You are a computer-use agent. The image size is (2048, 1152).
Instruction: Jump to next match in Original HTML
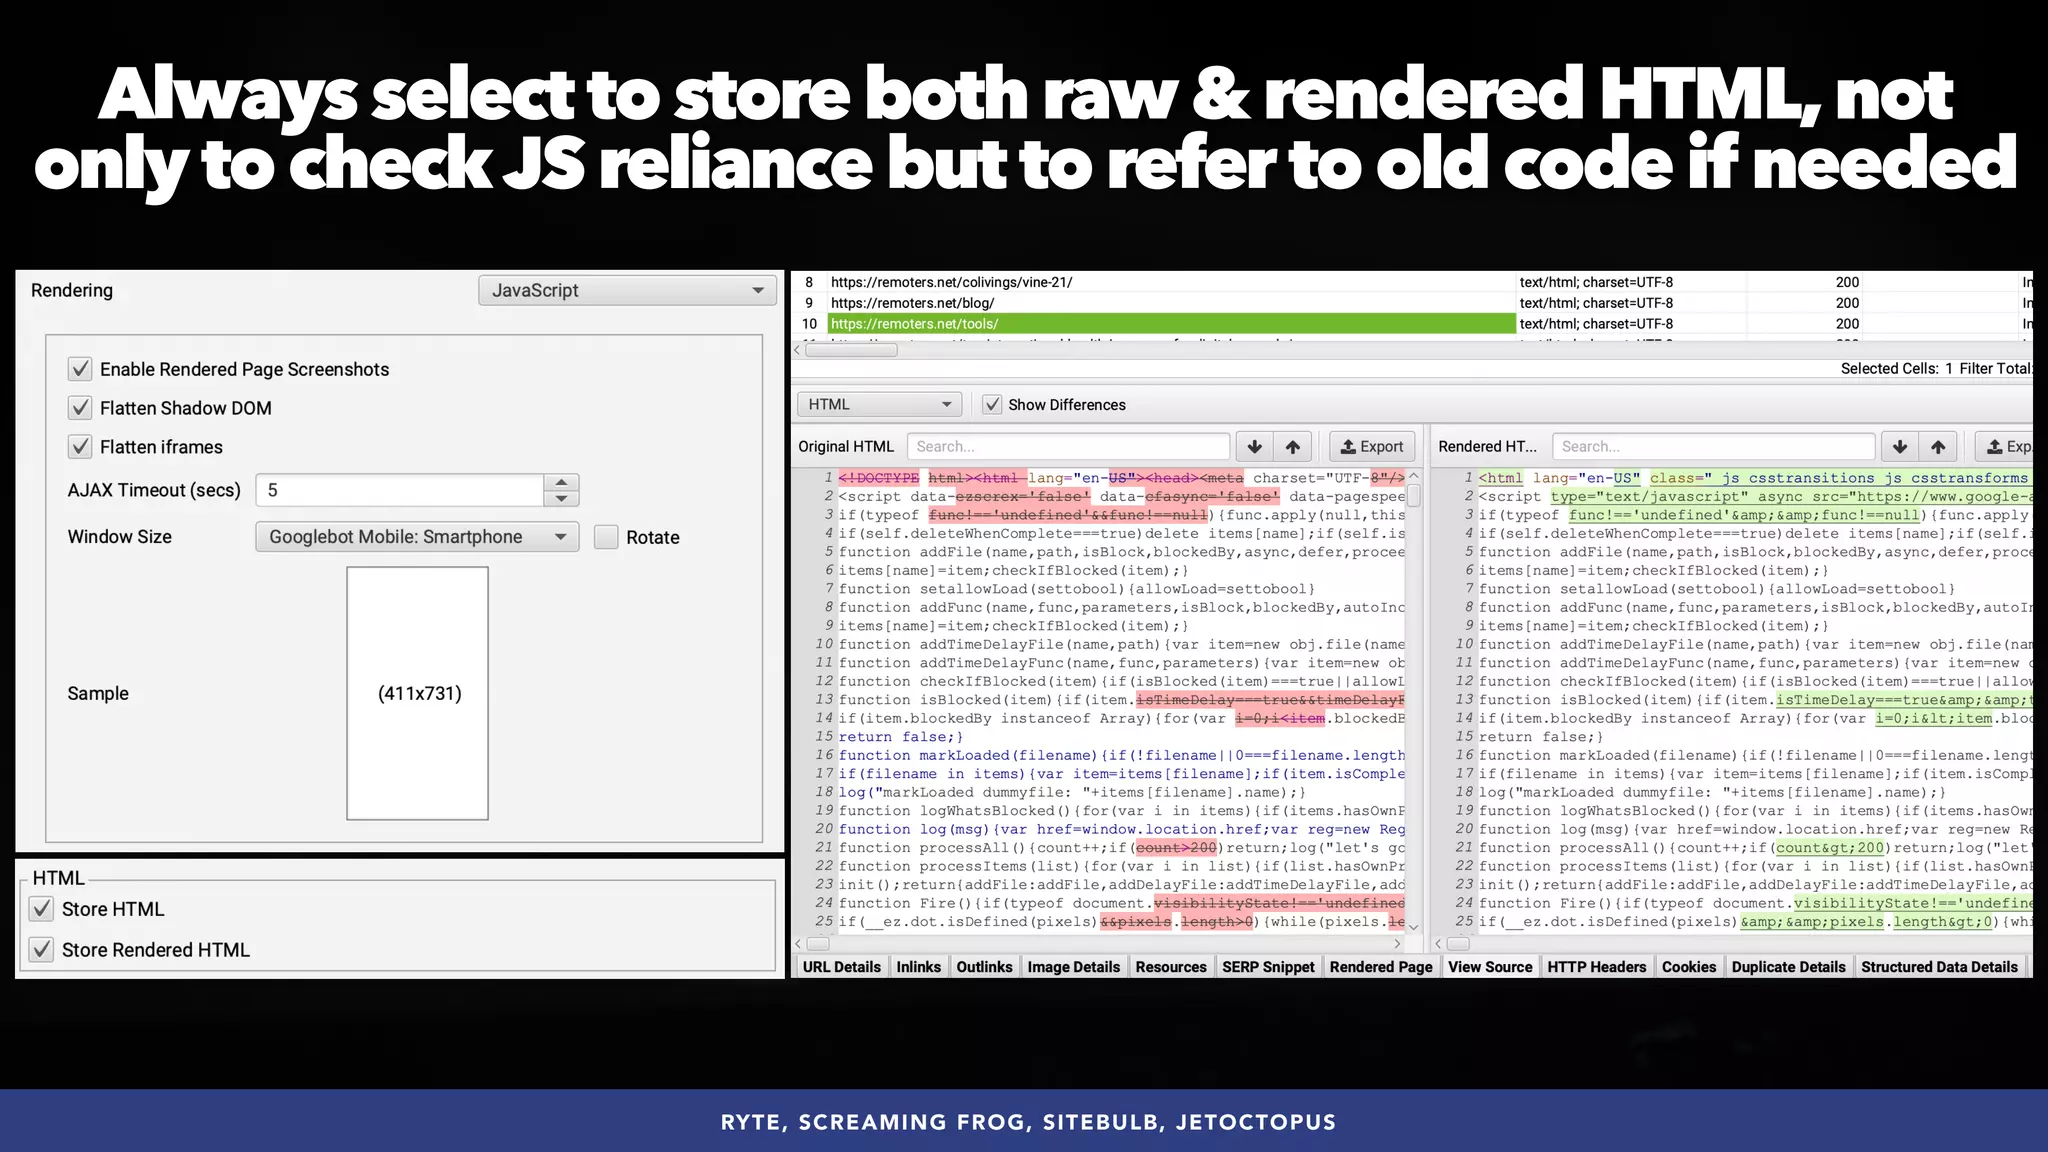[x=1255, y=447]
